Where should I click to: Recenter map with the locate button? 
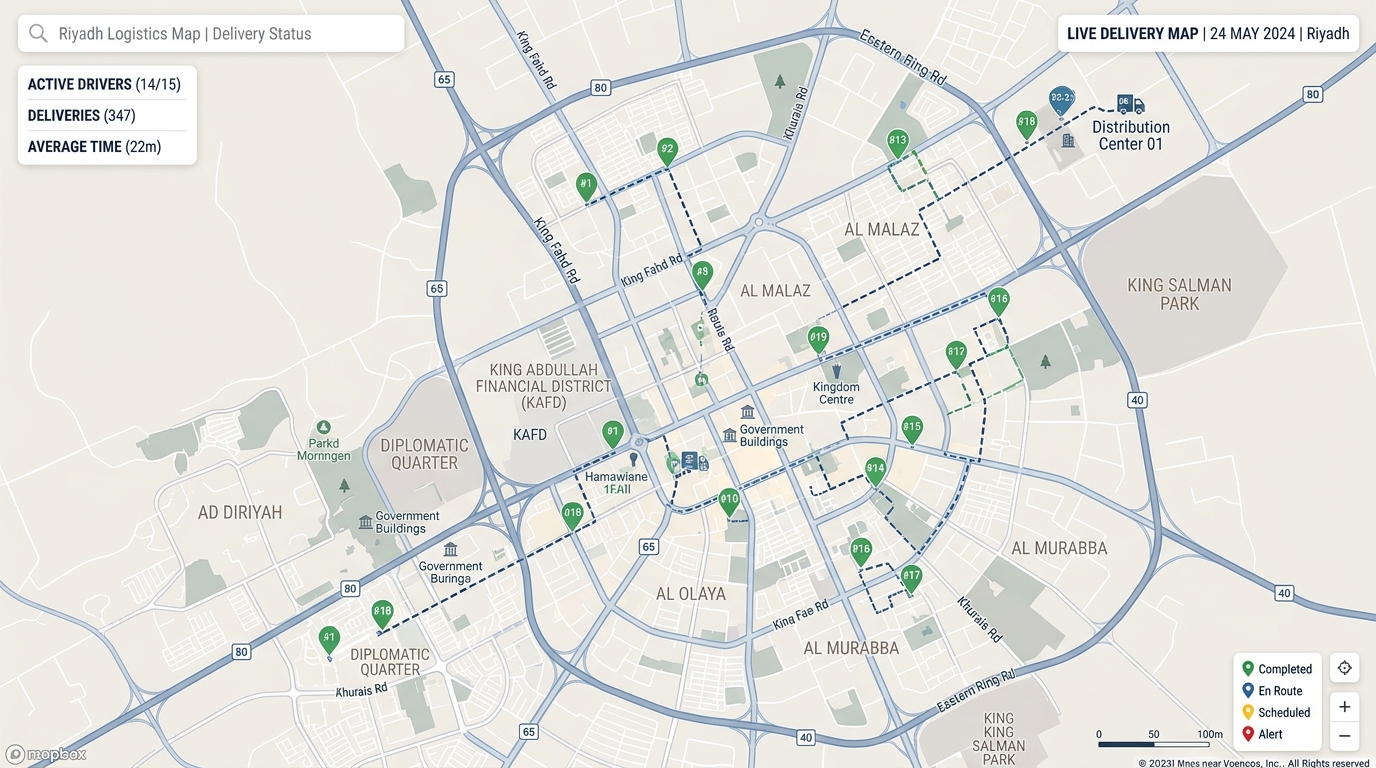[1344, 668]
